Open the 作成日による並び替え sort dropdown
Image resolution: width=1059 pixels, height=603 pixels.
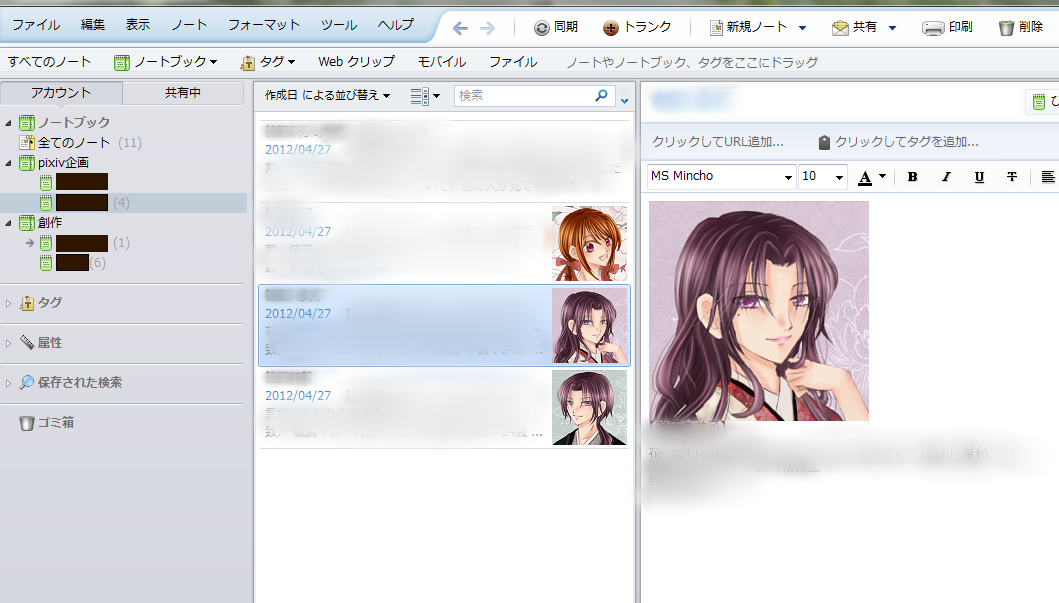(328, 95)
